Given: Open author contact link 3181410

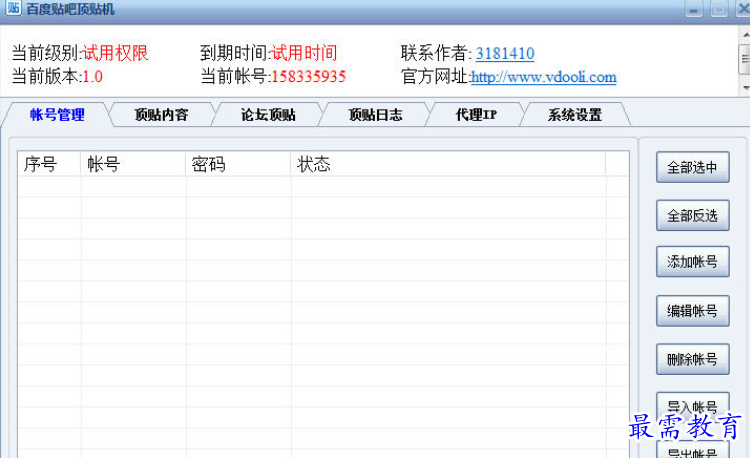Looking at the screenshot, I should point(505,53).
